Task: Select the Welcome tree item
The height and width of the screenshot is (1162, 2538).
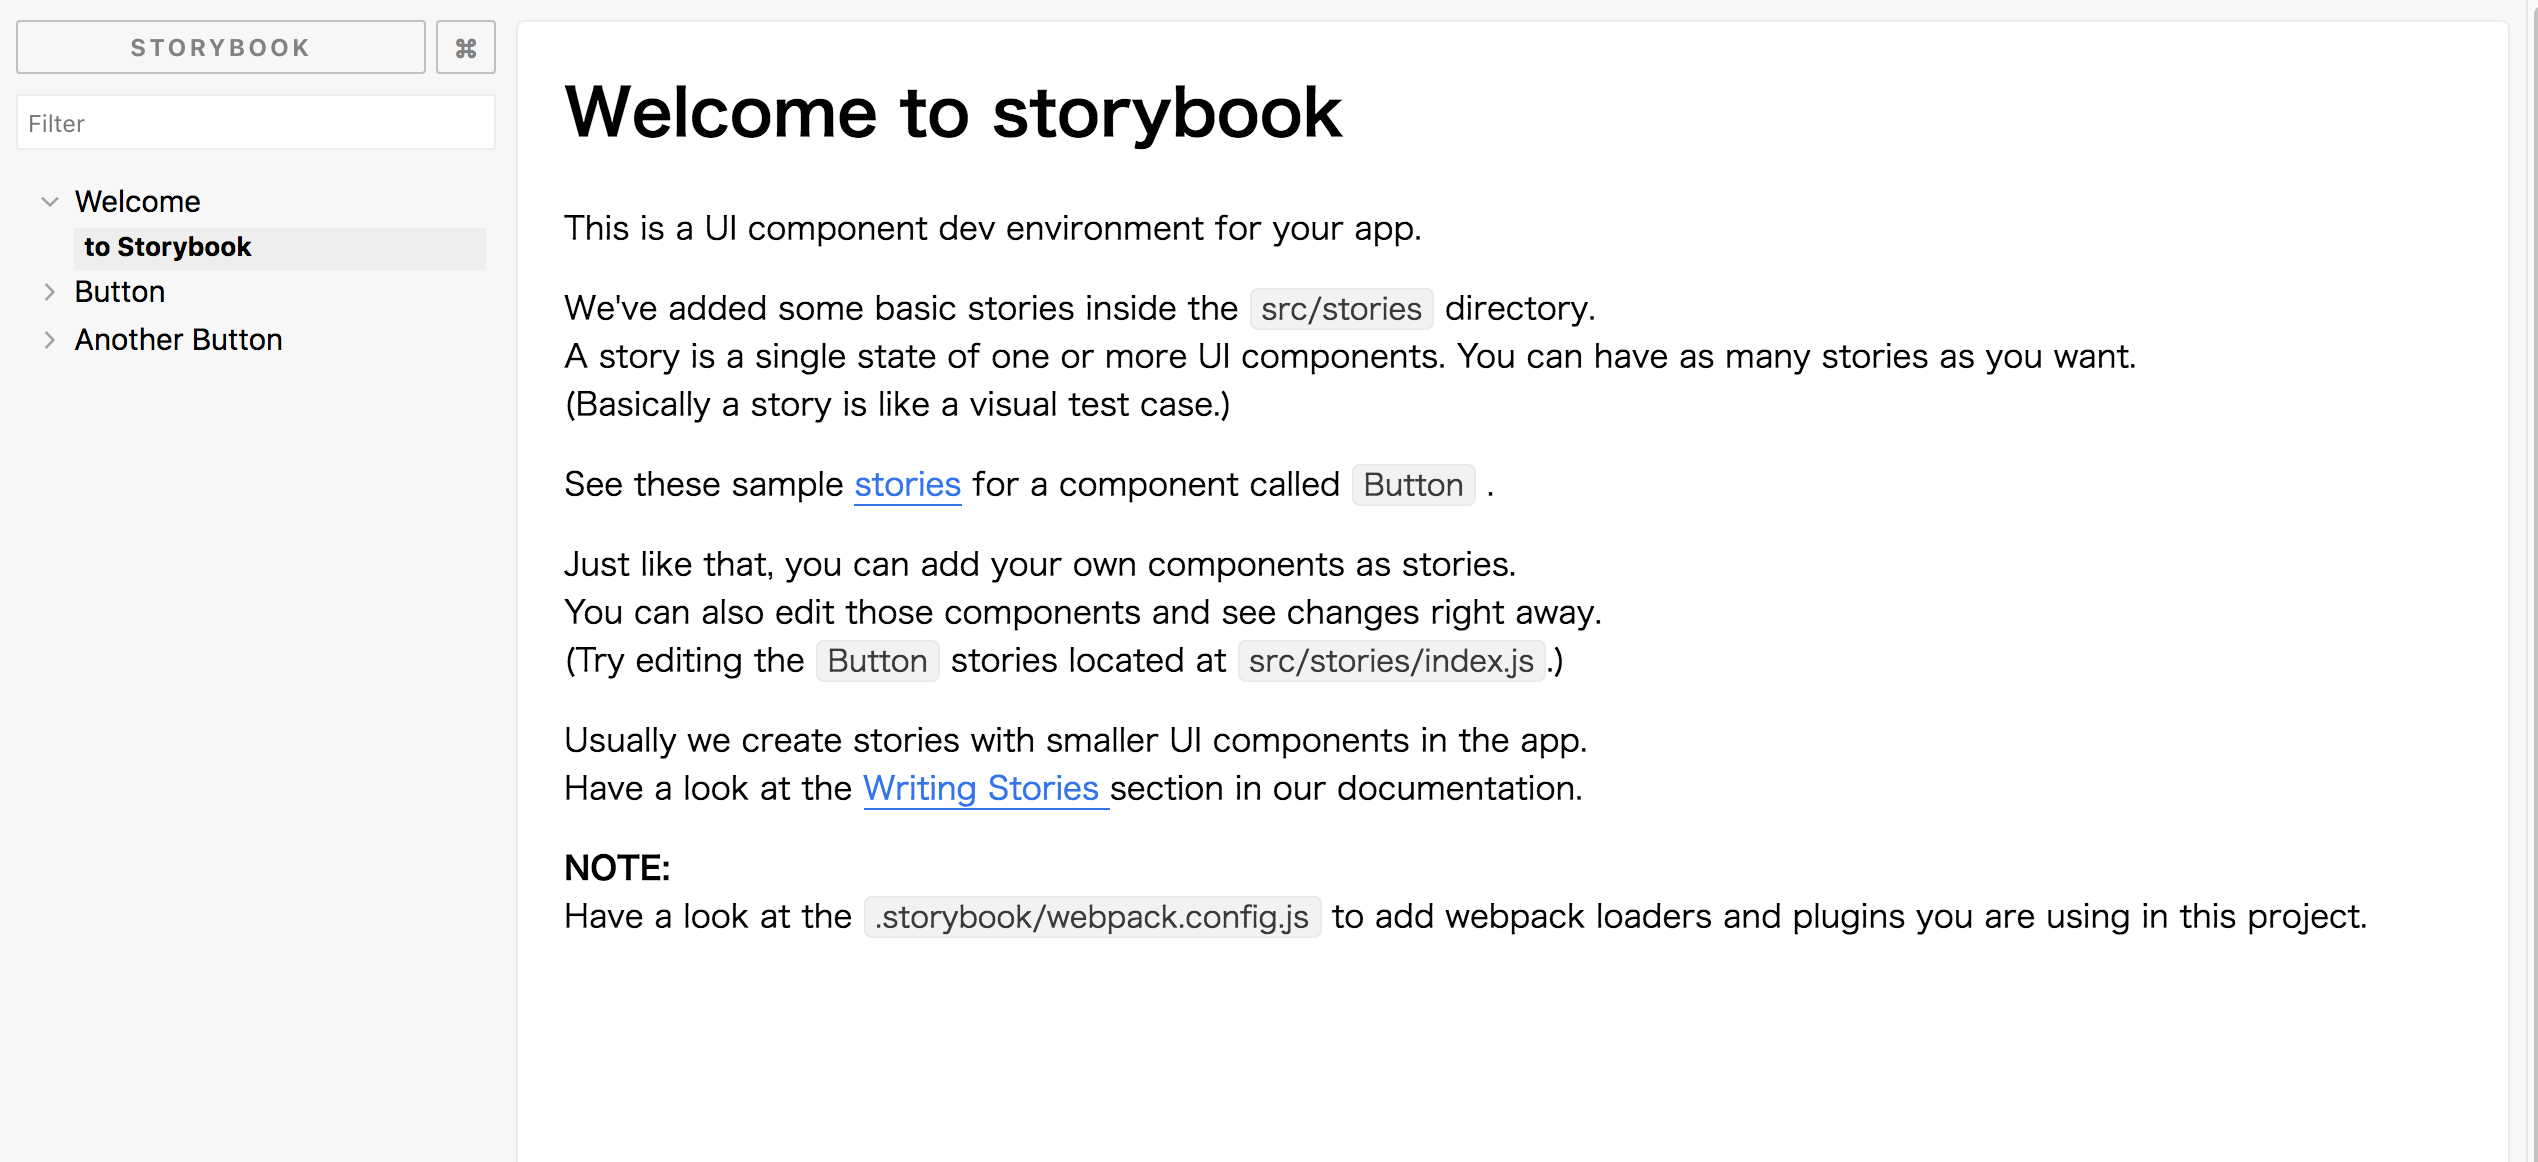Action: (138, 201)
